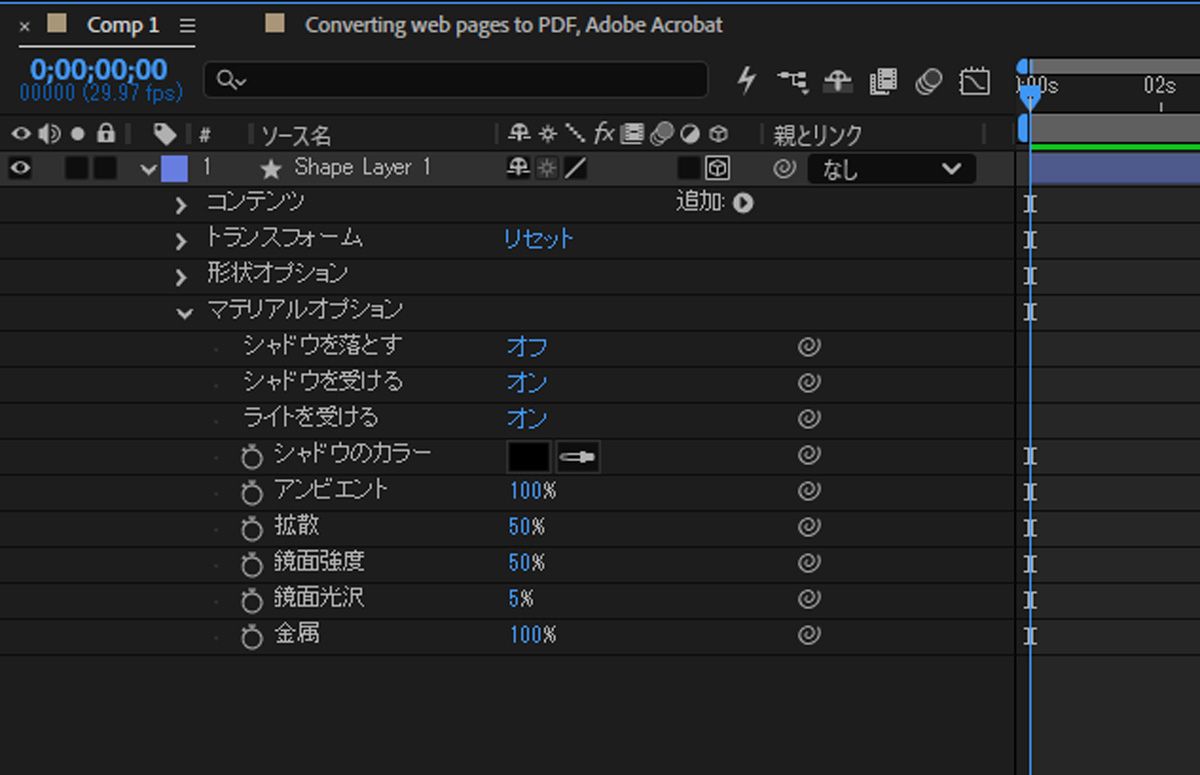Click the 鏡面光沢 value 5%
The width and height of the screenshot is (1200, 775).
point(521,599)
